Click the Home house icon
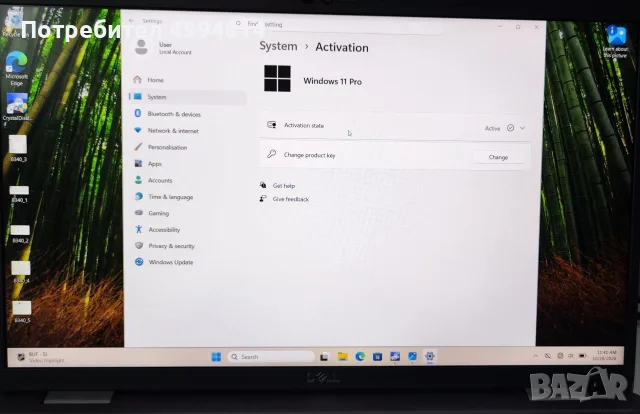 (138, 79)
